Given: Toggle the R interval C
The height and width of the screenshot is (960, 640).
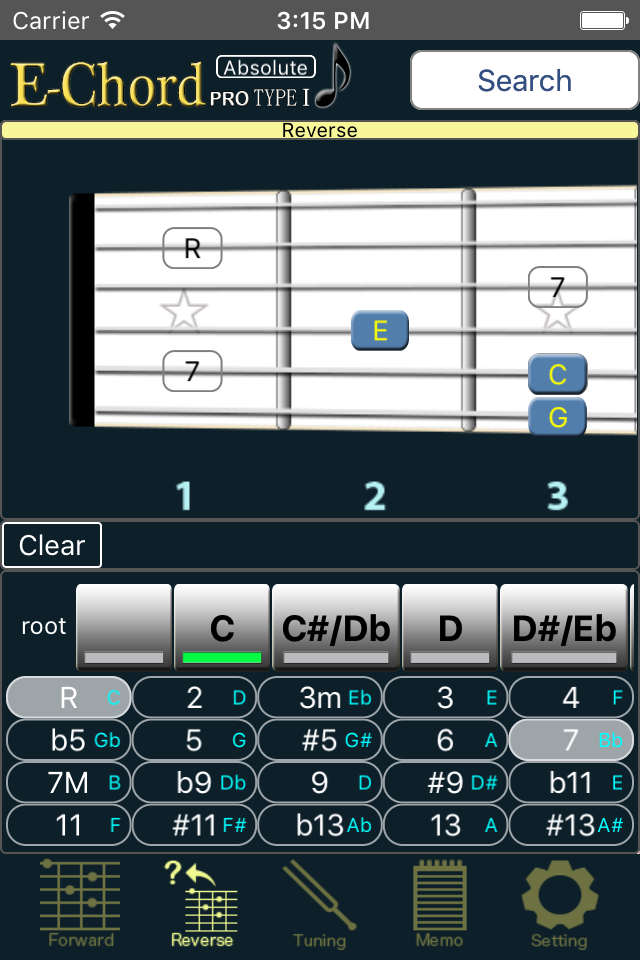Looking at the screenshot, I should point(69,697).
